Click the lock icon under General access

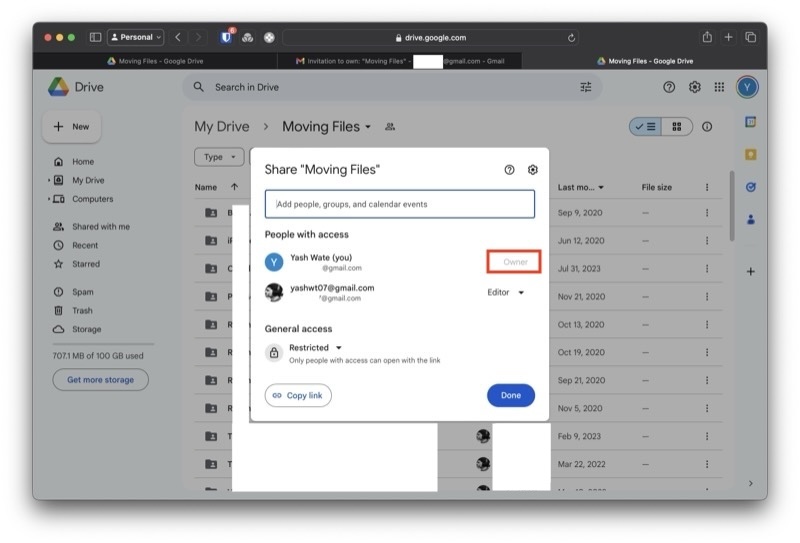pos(274,353)
